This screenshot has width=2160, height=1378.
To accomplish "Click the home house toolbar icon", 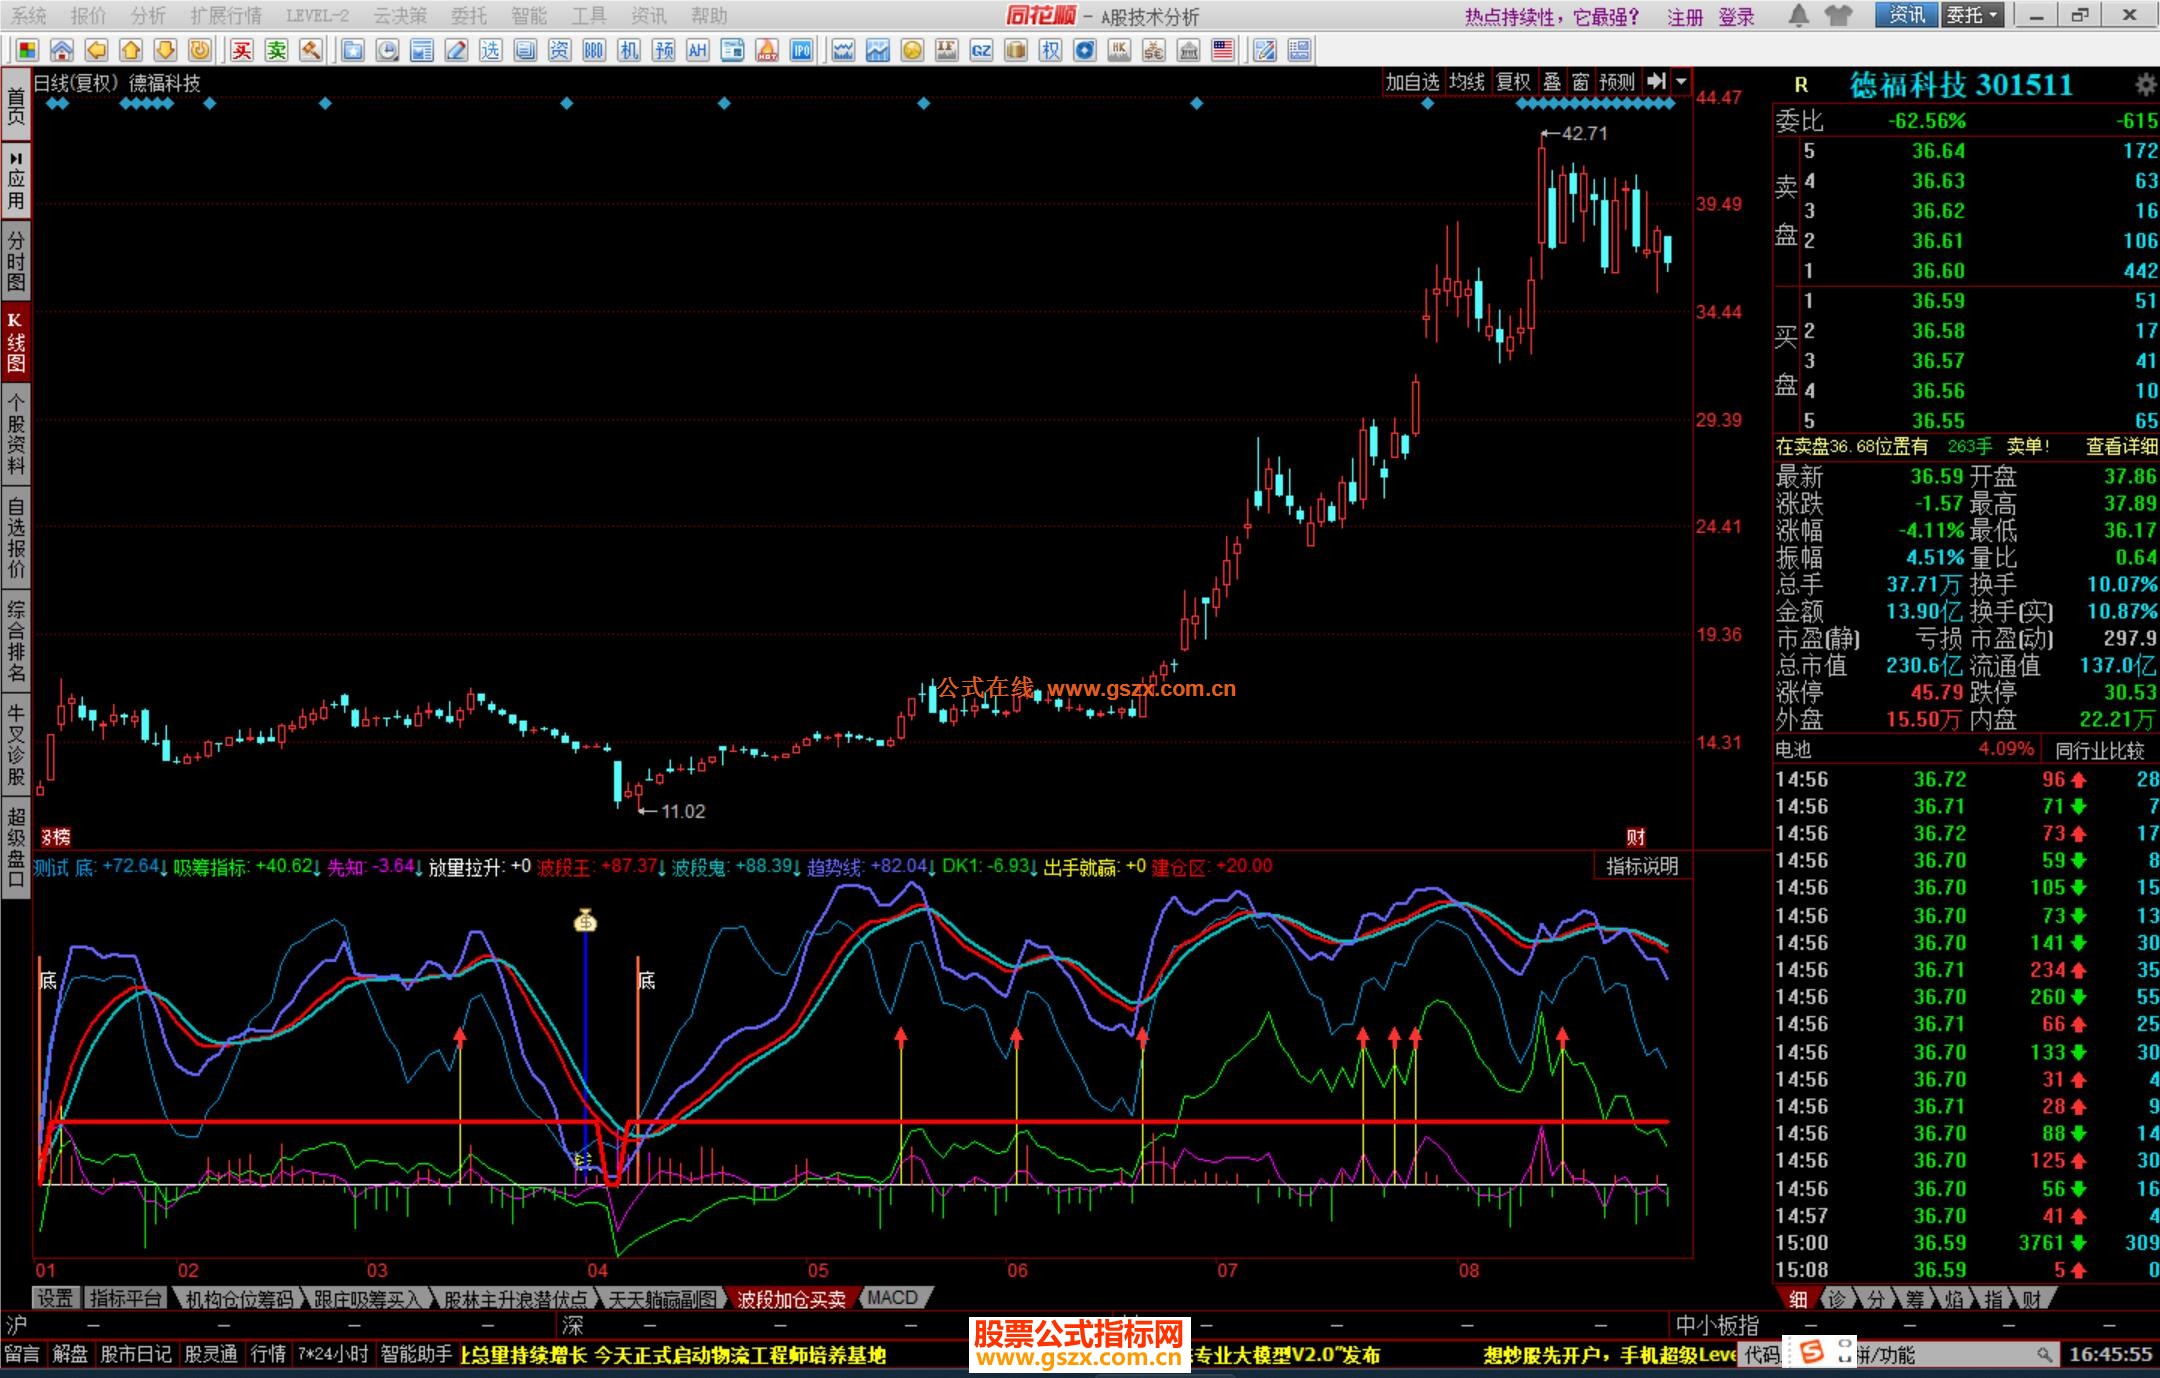I will coord(62,50).
